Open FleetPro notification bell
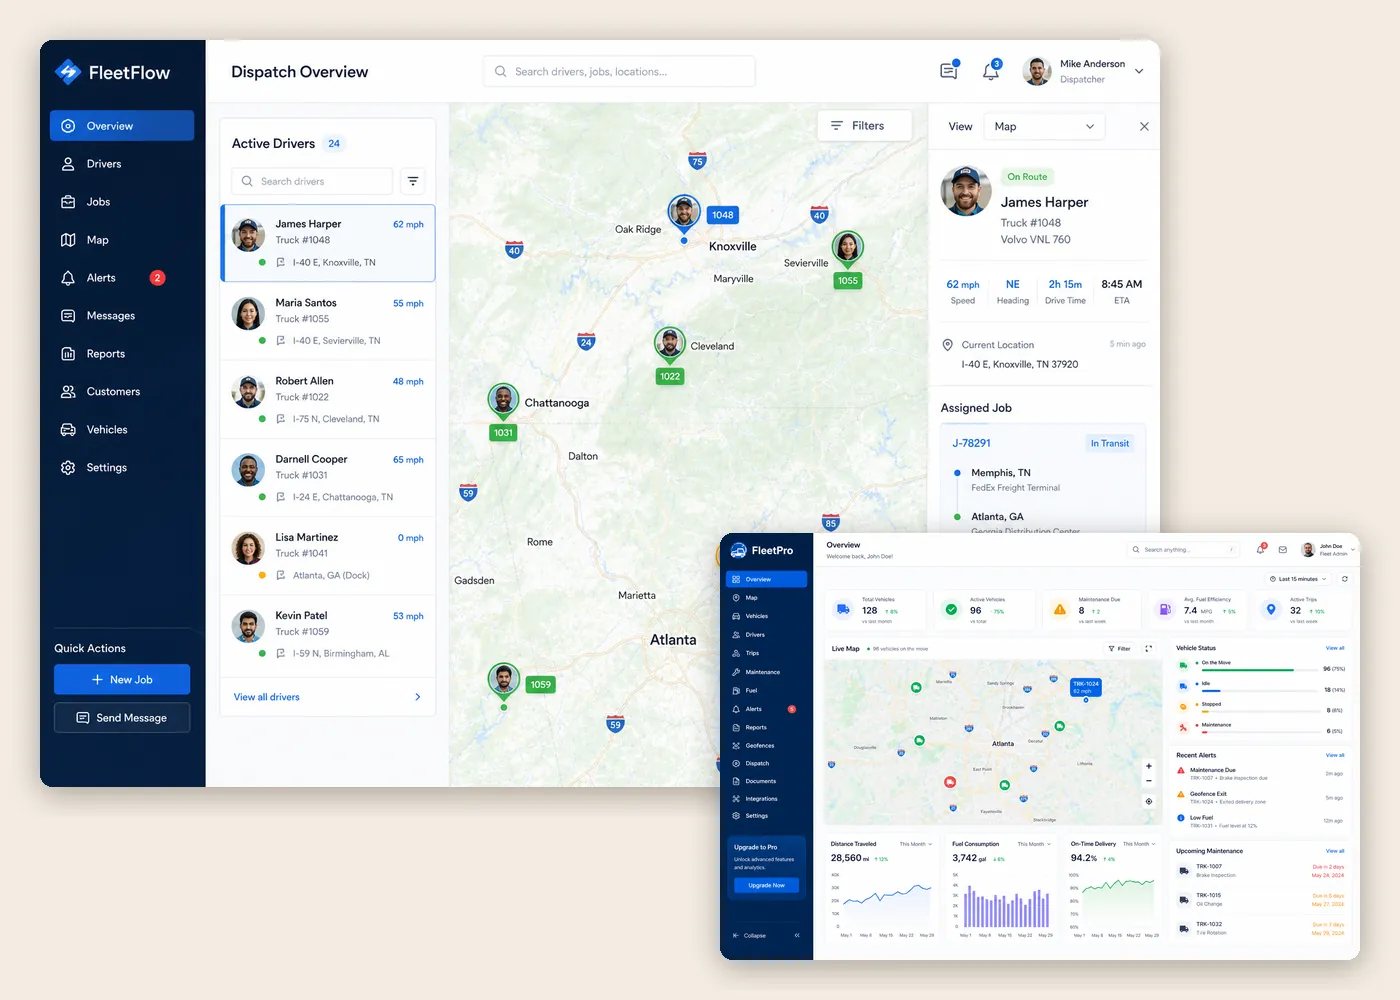Screen dimensions: 1400x1000 click(1262, 549)
